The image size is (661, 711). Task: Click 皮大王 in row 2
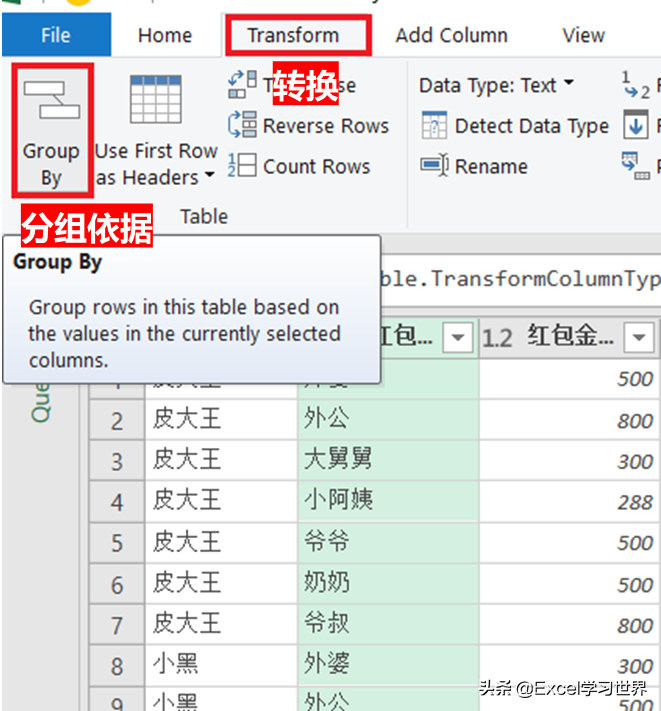pos(221,419)
